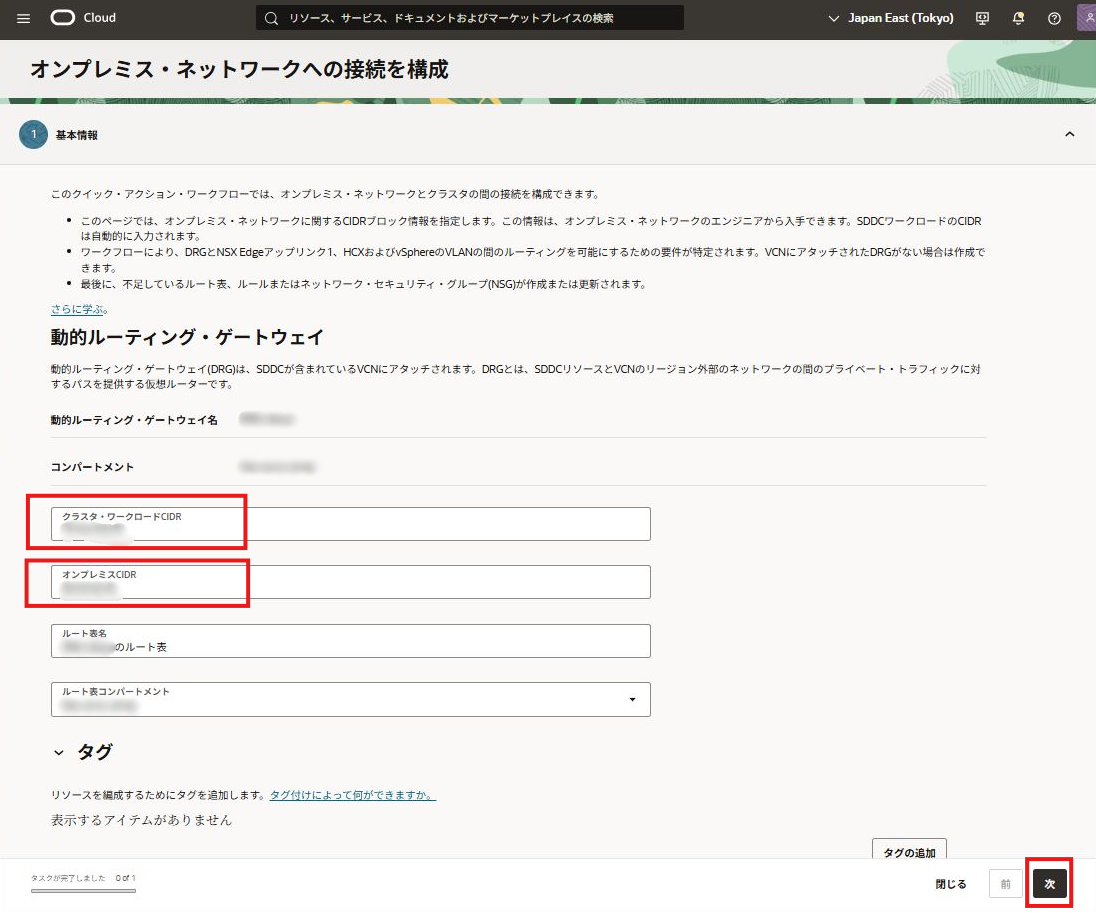Image resolution: width=1096 pixels, height=913 pixels.
Task: Open the タグ付けによって何ができますか link
Action: tap(352, 795)
